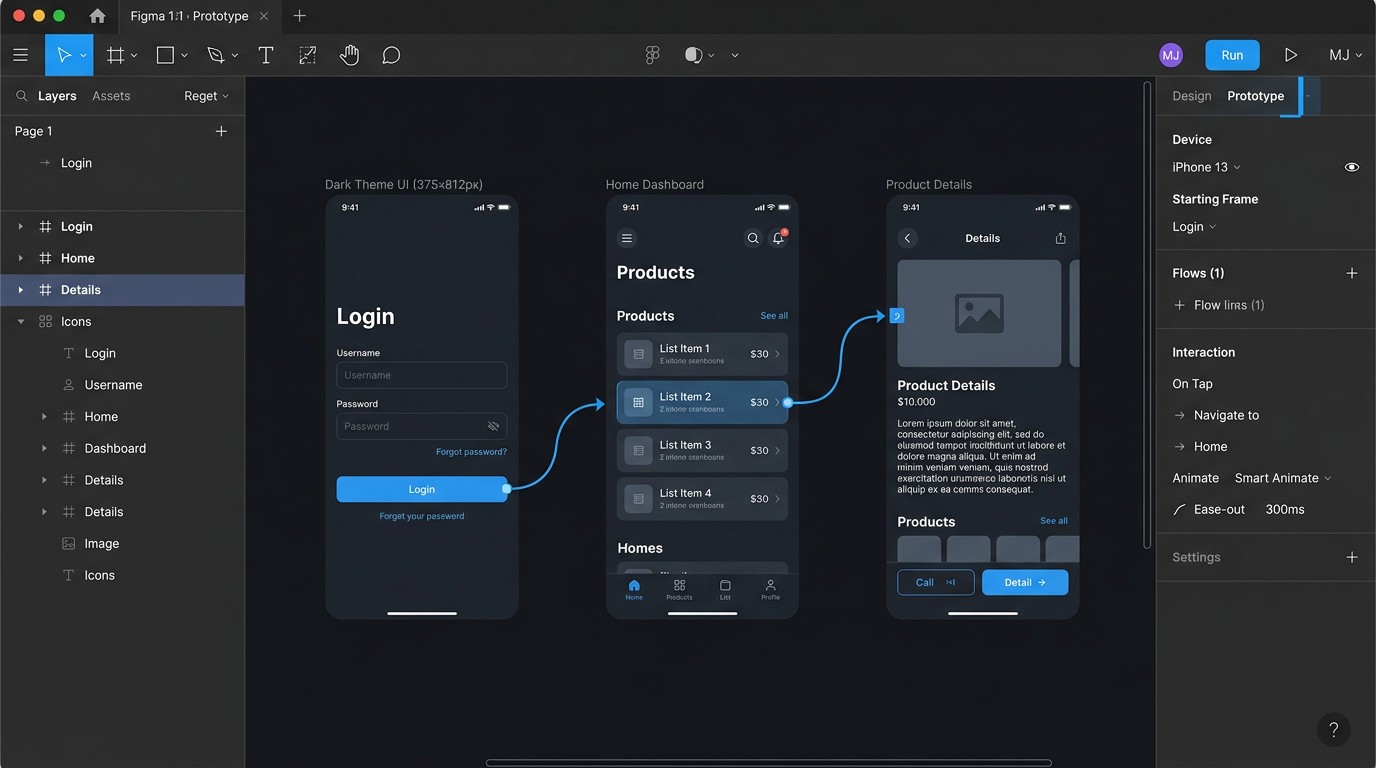Click the Call button in Product Details
The width and height of the screenshot is (1376, 768).
pyautogui.click(x=935, y=582)
